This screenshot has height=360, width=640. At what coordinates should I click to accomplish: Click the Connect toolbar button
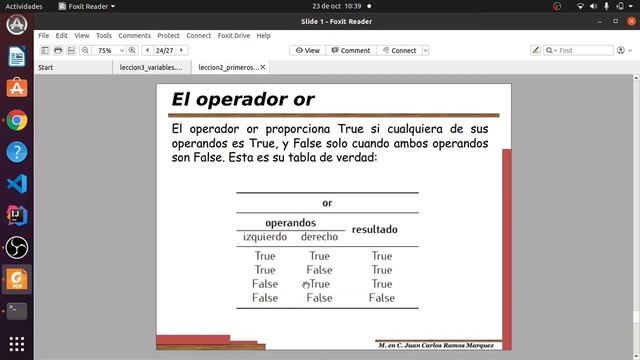click(x=400, y=51)
